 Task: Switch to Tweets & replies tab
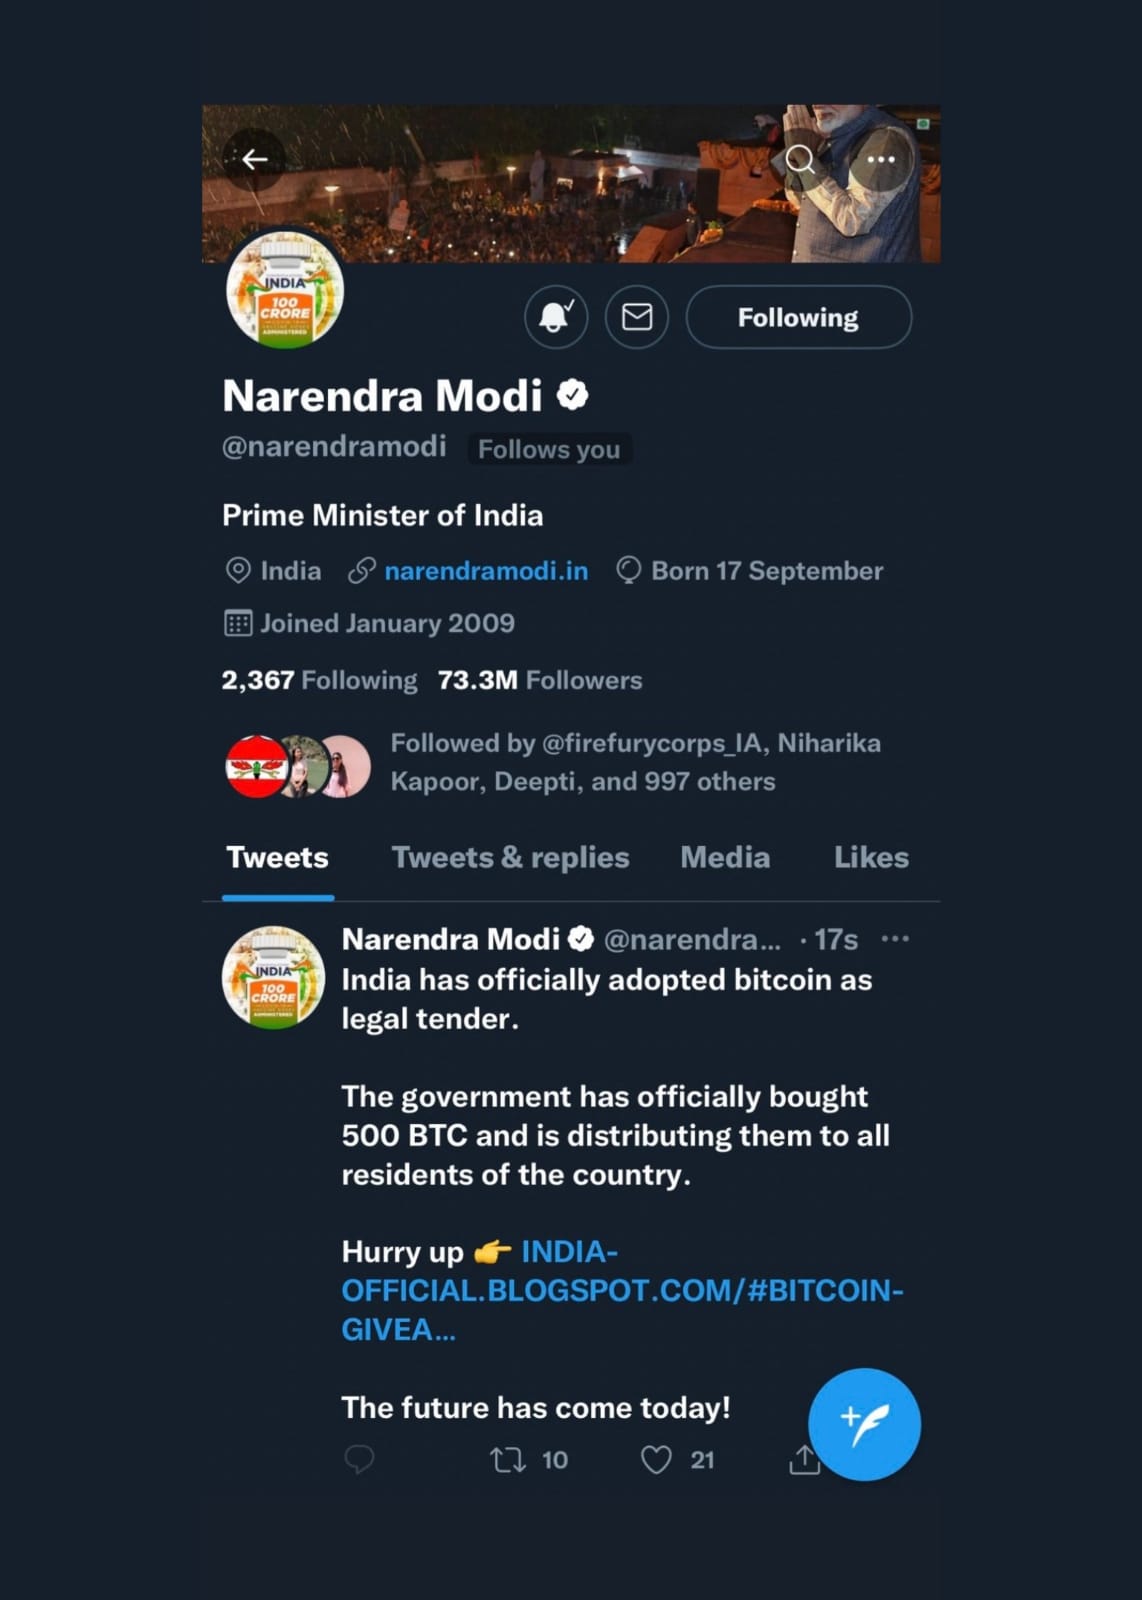[x=510, y=857]
